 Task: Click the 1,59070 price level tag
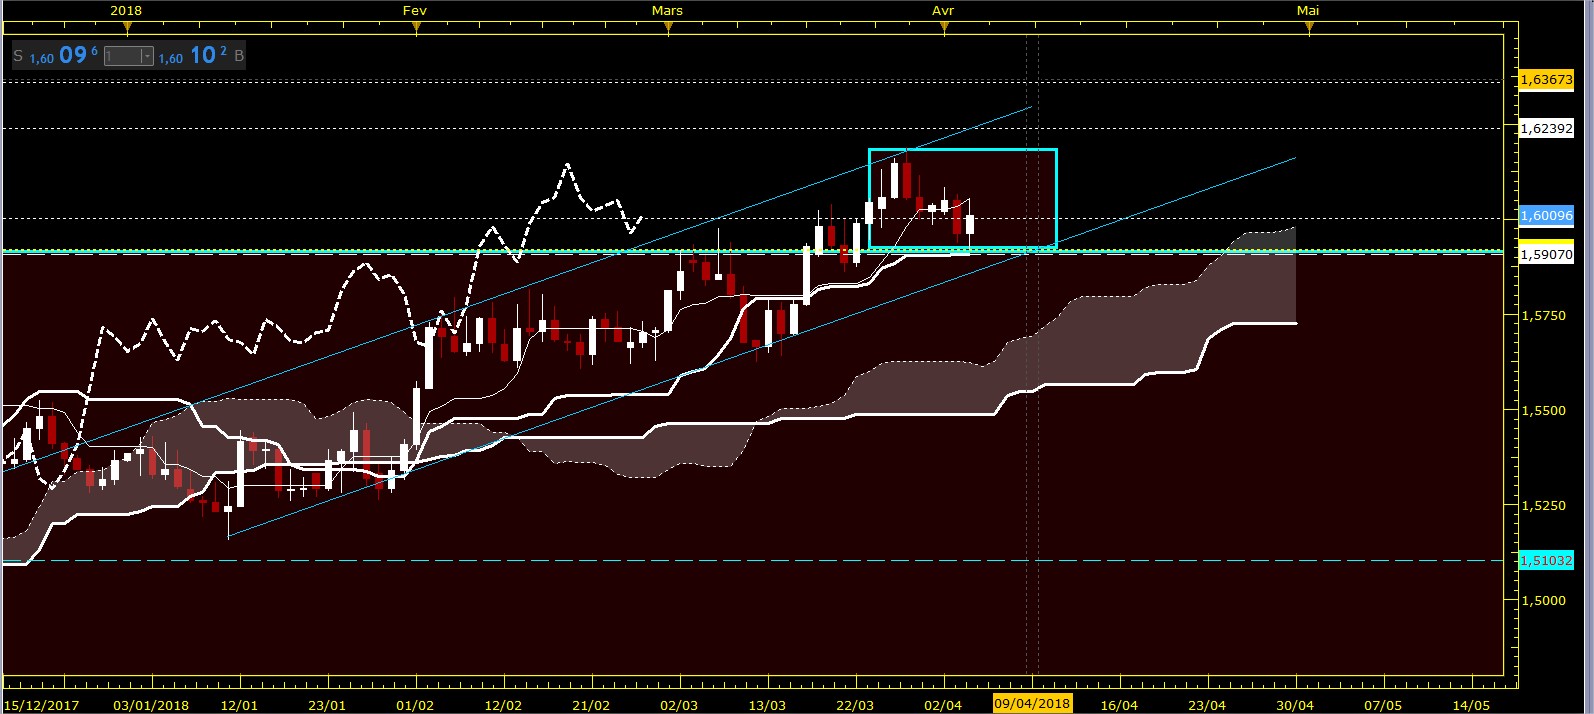[1546, 255]
